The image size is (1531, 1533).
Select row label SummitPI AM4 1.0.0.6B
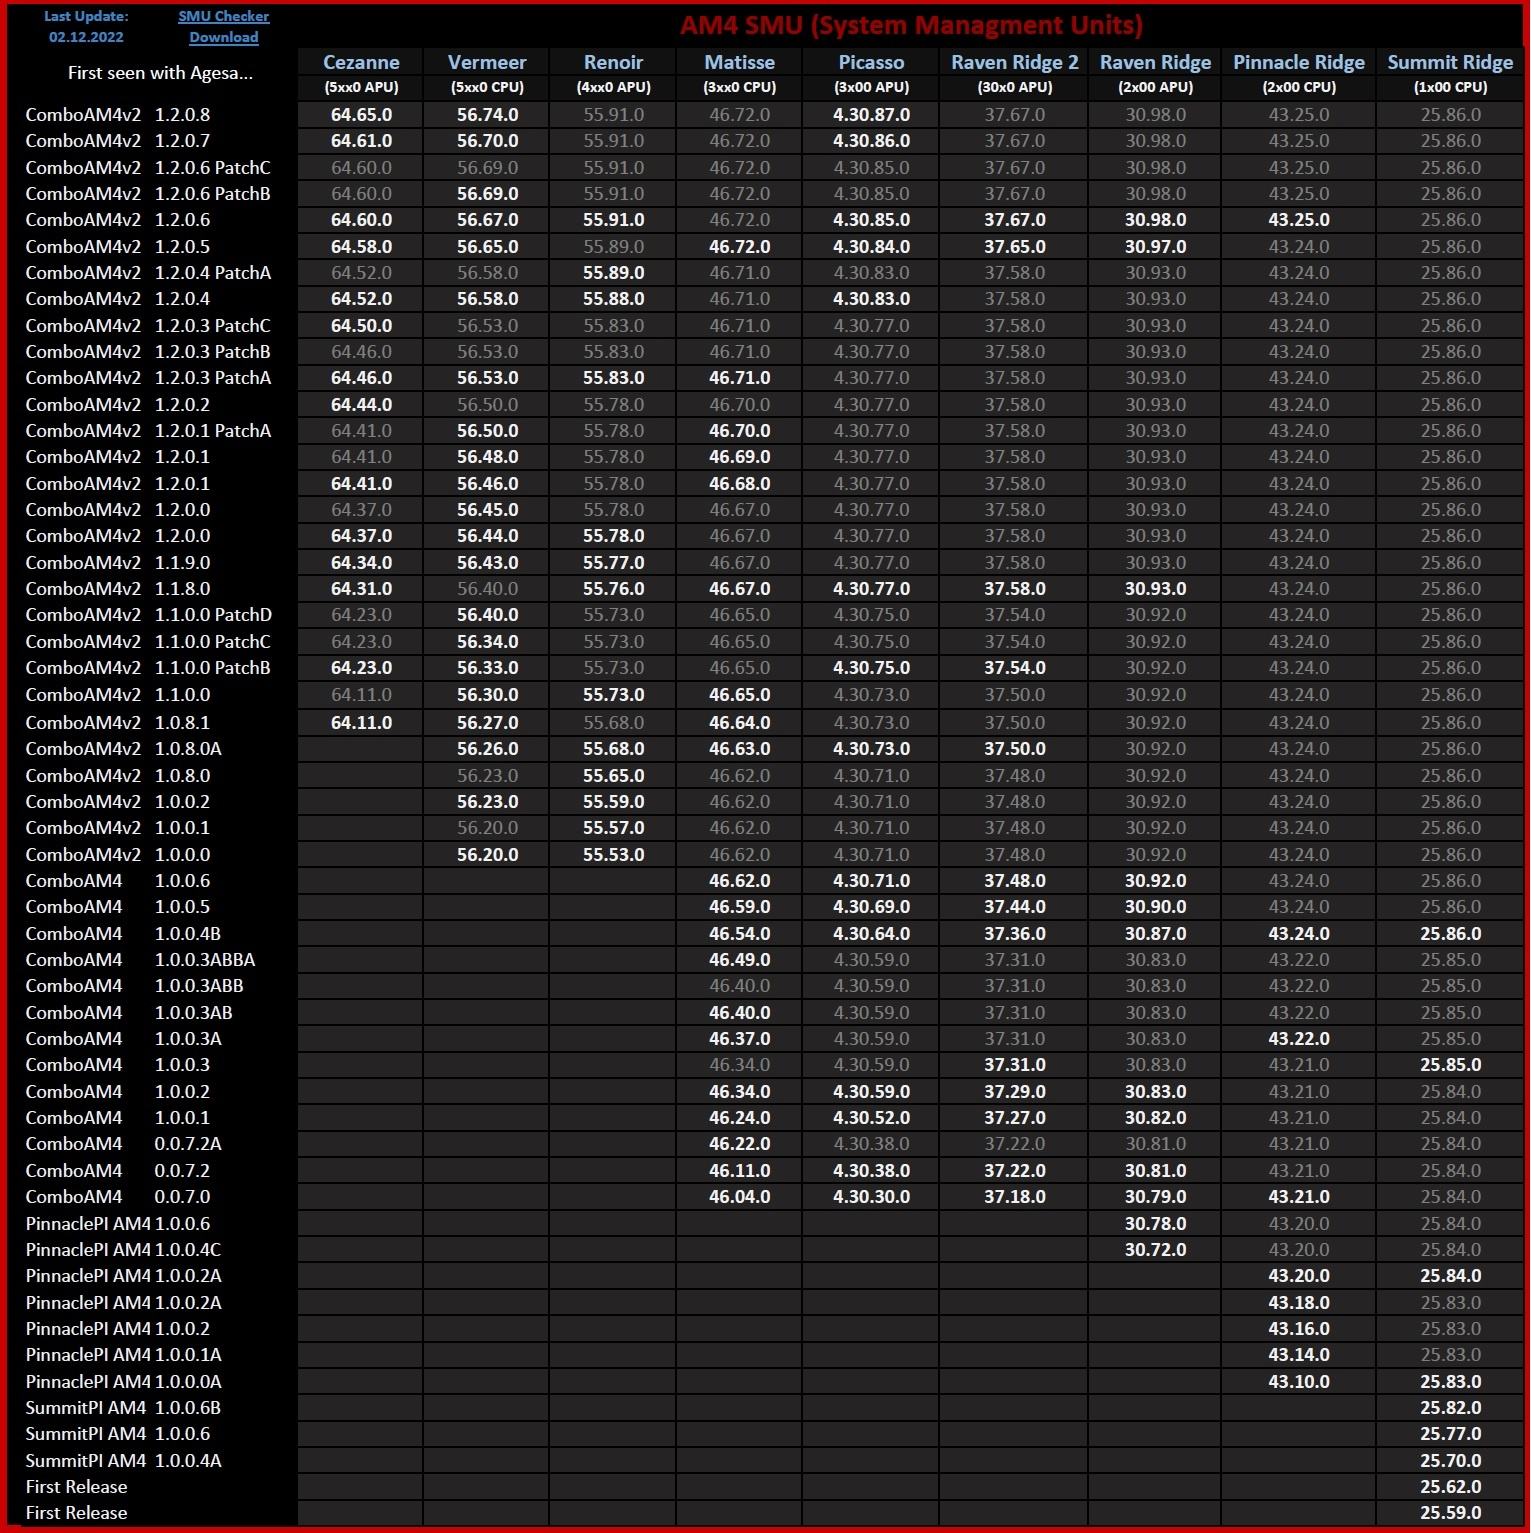[124, 1407]
